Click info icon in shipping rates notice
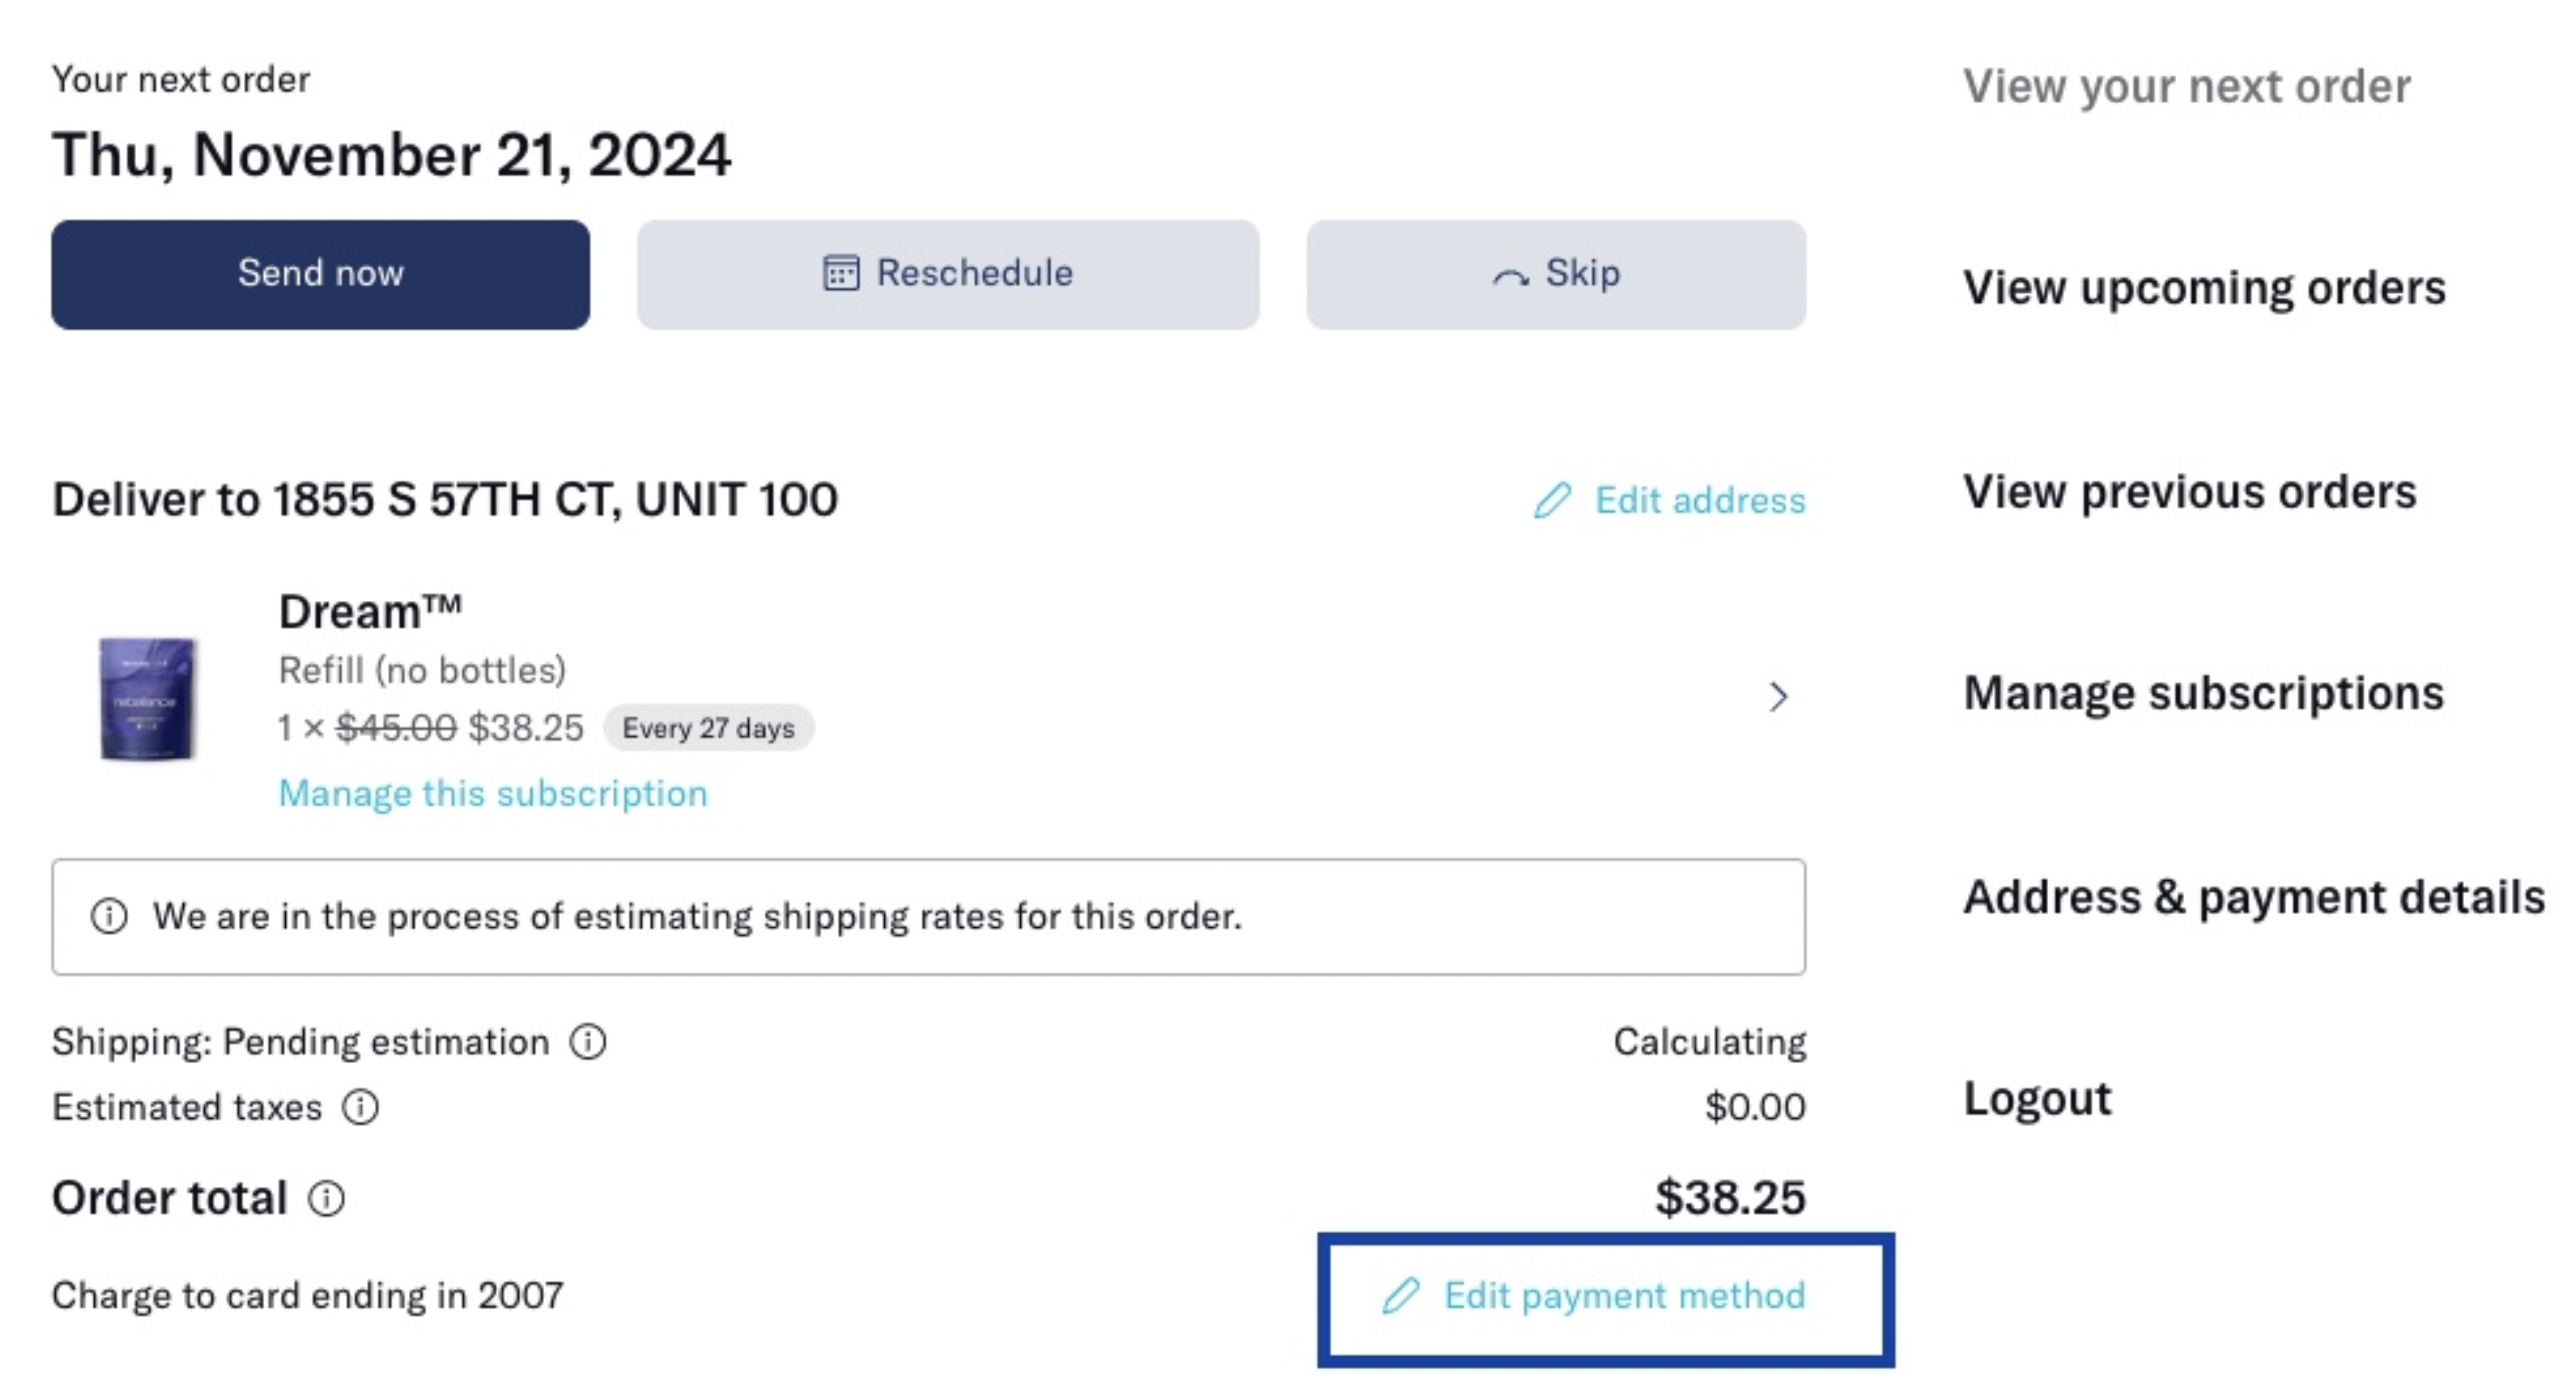 click(109, 916)
